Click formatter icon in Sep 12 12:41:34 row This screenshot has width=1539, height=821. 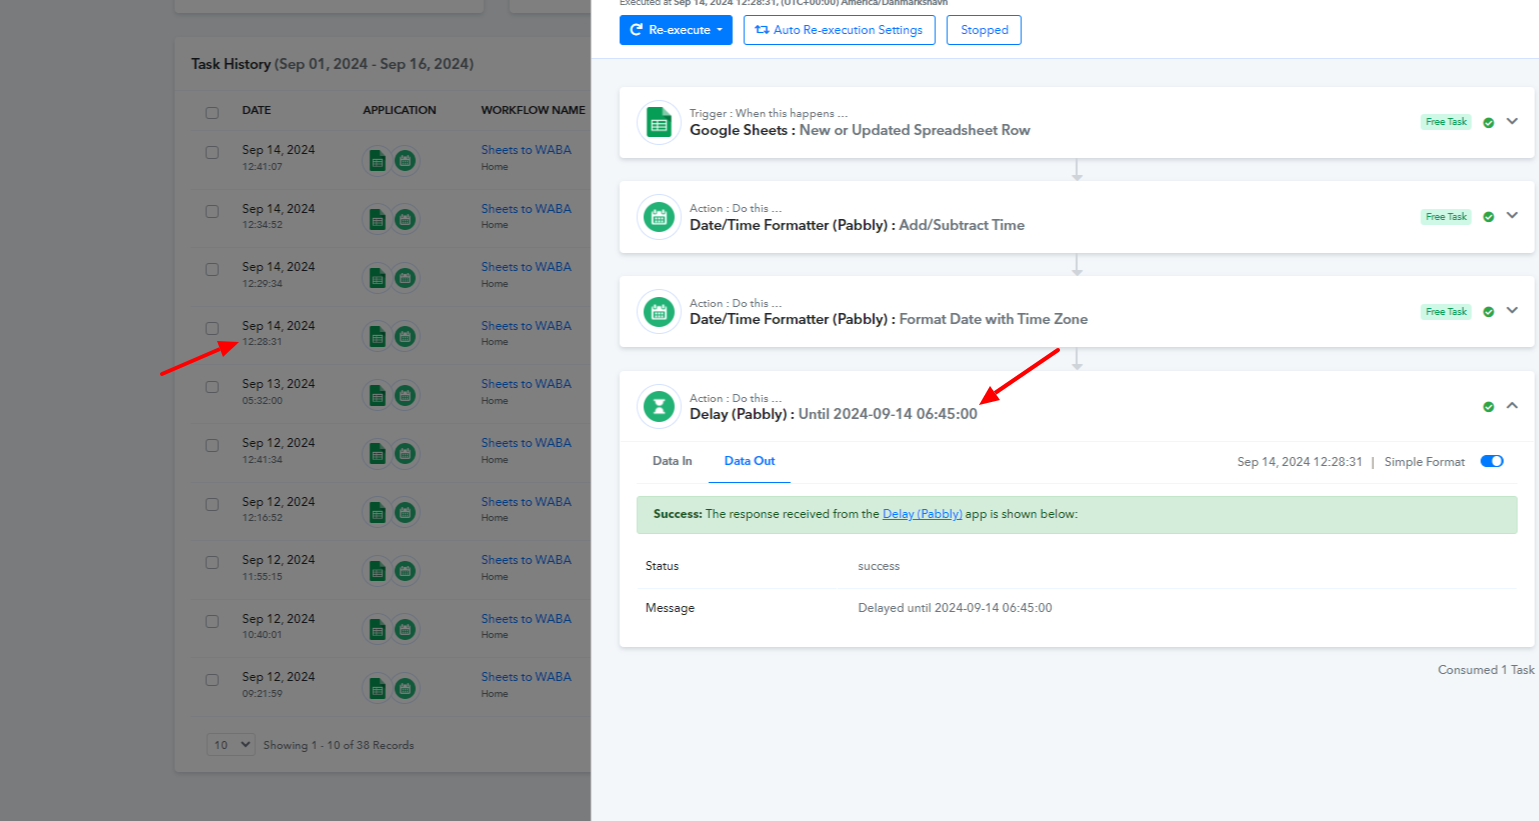(405, 453)
